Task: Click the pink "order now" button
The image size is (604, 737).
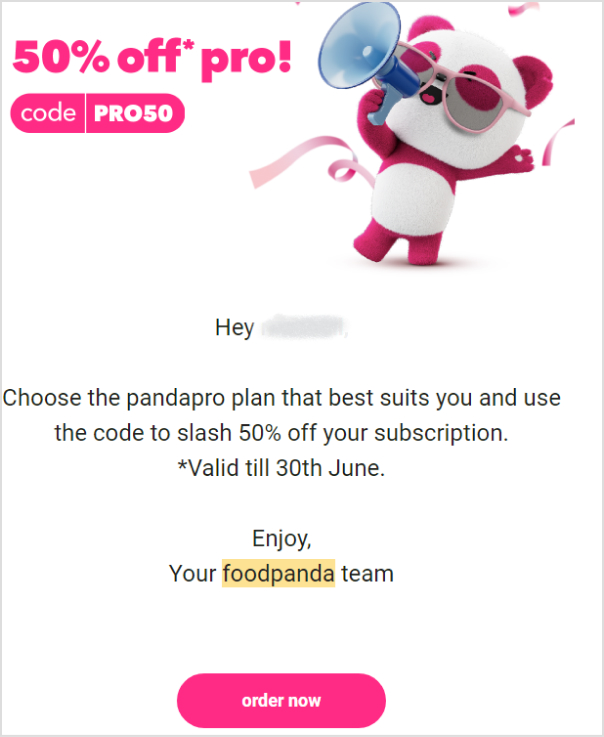Action: coord(281,700)
